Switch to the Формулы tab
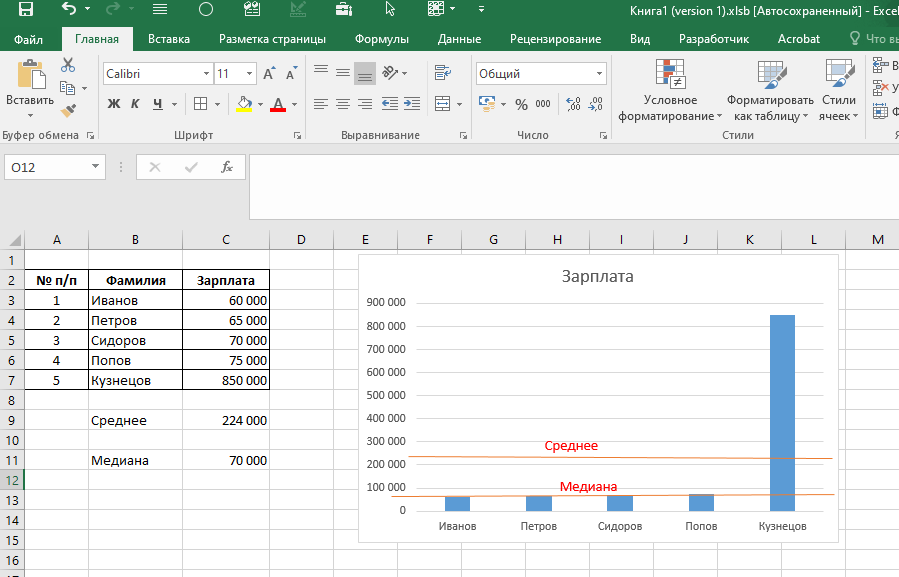Viewport: 899px width, 577px height. click(382, 39)
